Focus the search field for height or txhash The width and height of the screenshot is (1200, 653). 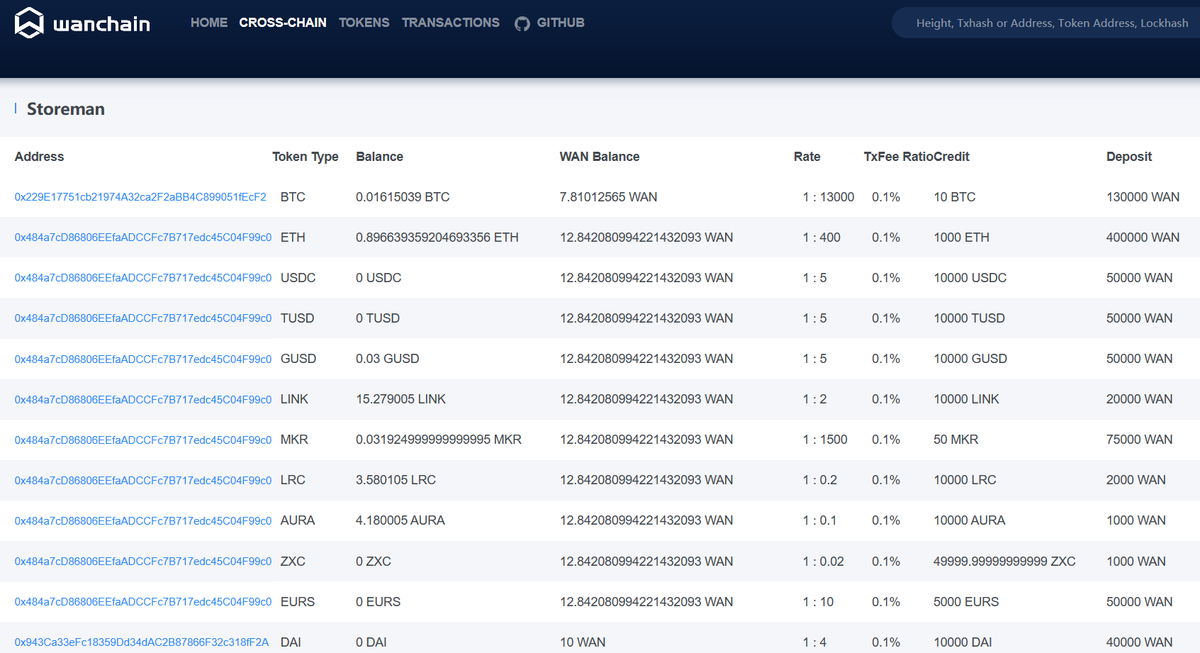point(1046,23)
